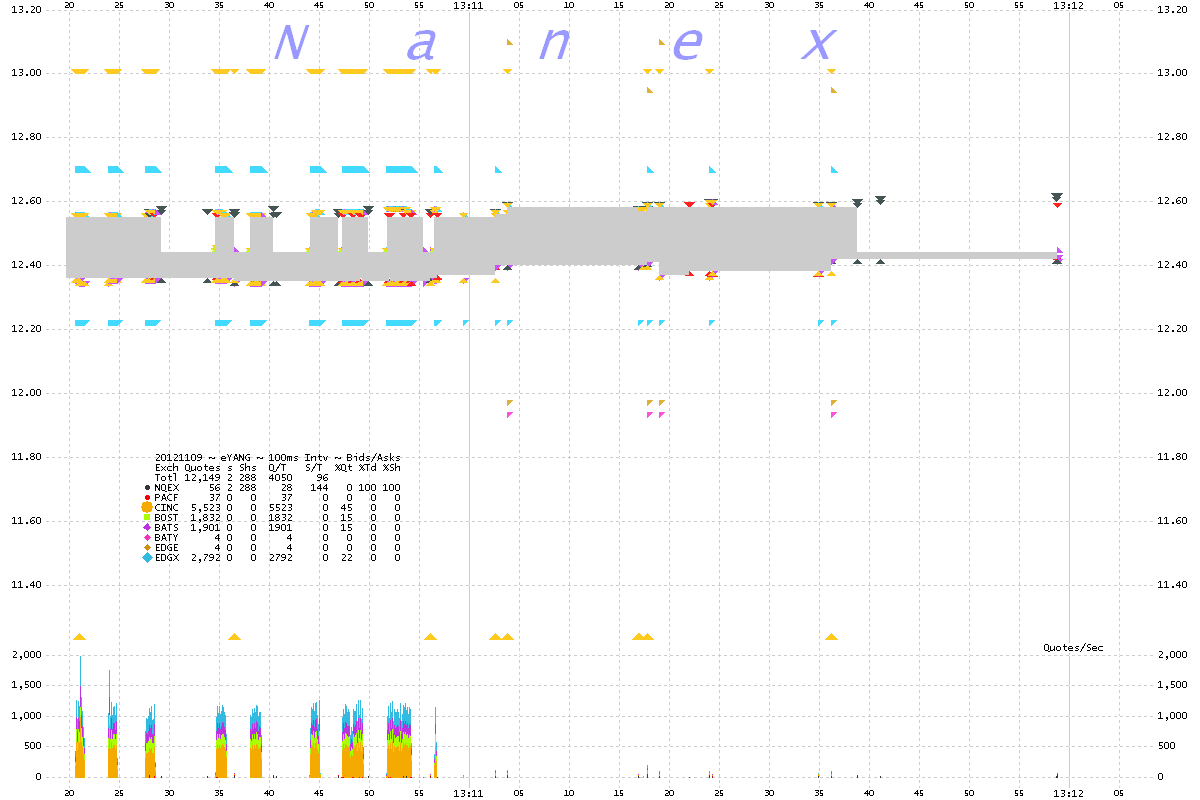
Task: Select BOST quote count 1,832
Action: pyautogui.click(x=206, y=518)
